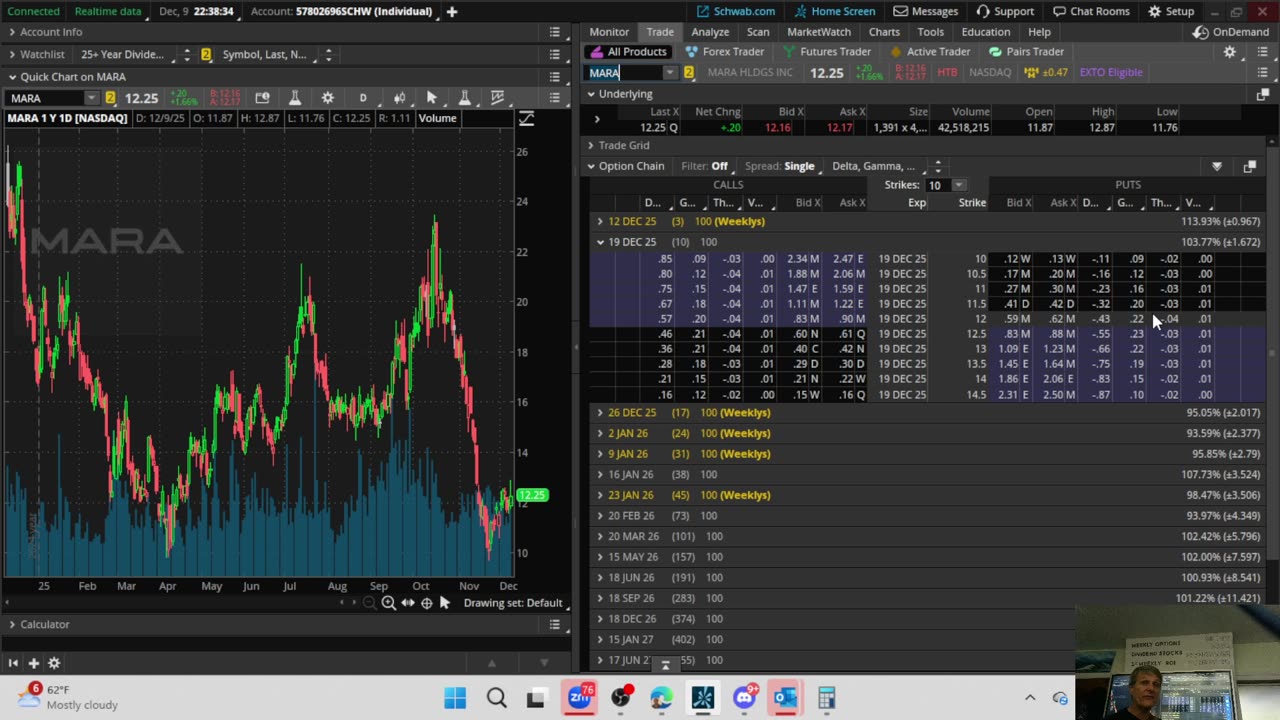Switch to the Monitor tab
This screenshot has height=720, width=1280.
click(609, 32)
